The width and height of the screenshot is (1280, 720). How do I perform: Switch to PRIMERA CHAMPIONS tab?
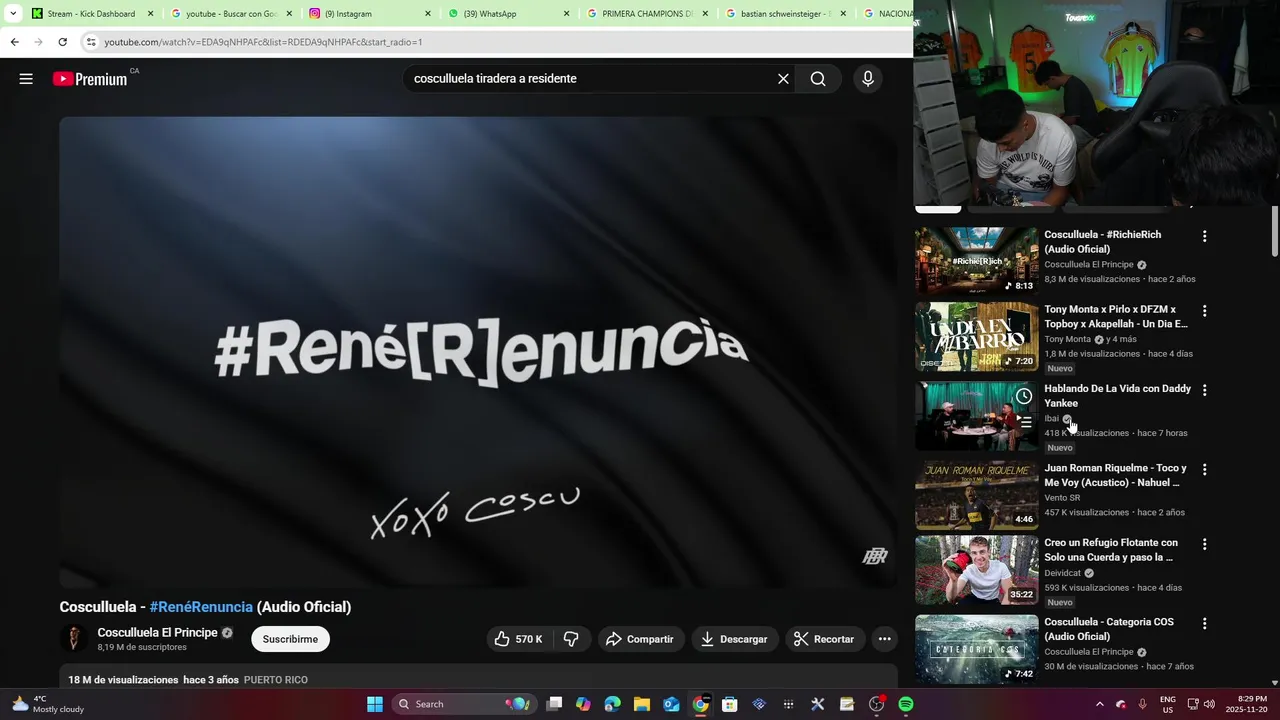(648, 14)
